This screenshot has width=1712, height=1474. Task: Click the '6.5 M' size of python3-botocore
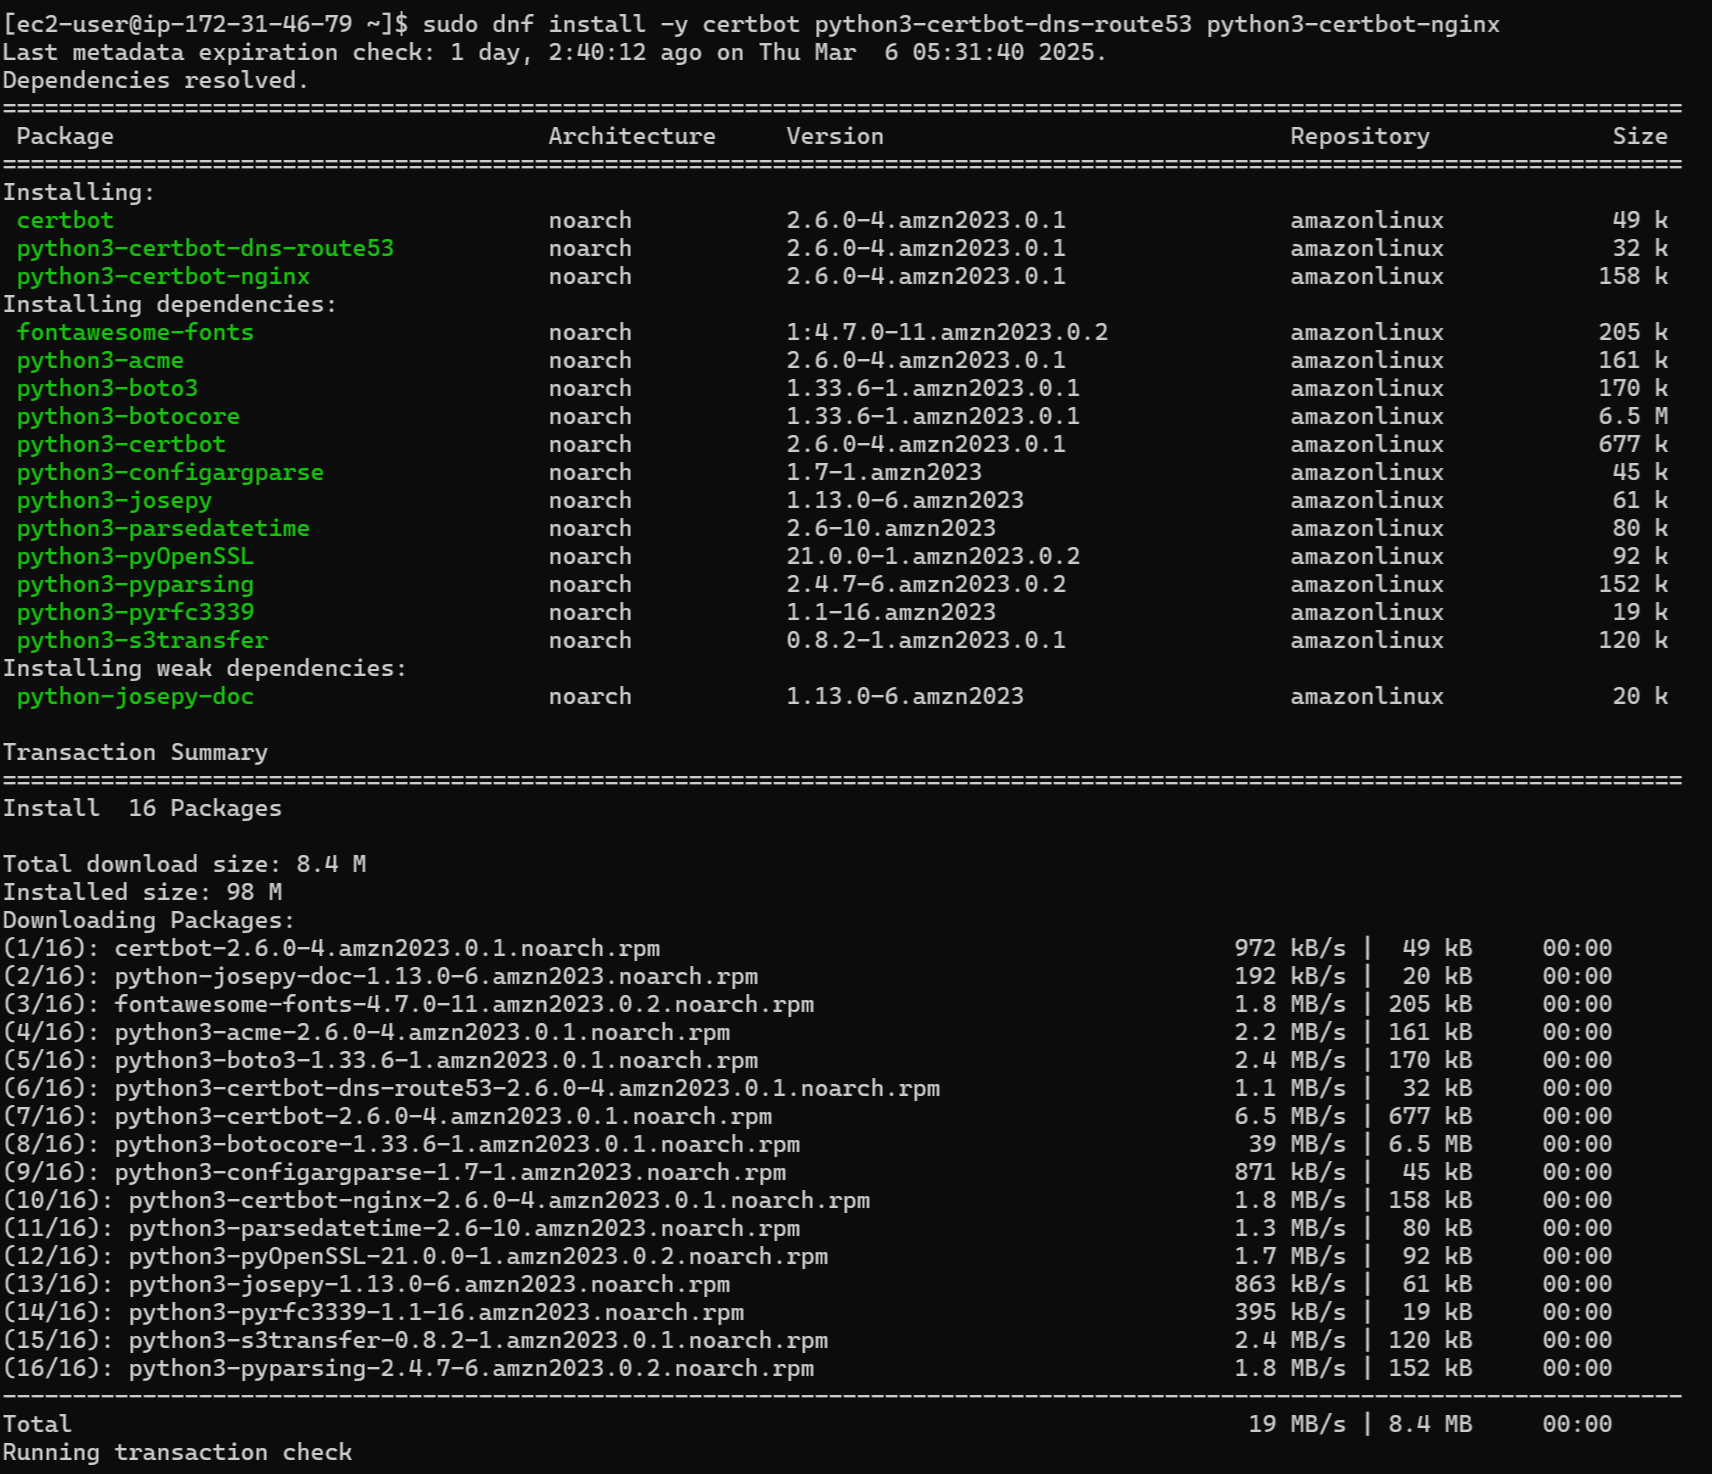[x=1633, y=416]
